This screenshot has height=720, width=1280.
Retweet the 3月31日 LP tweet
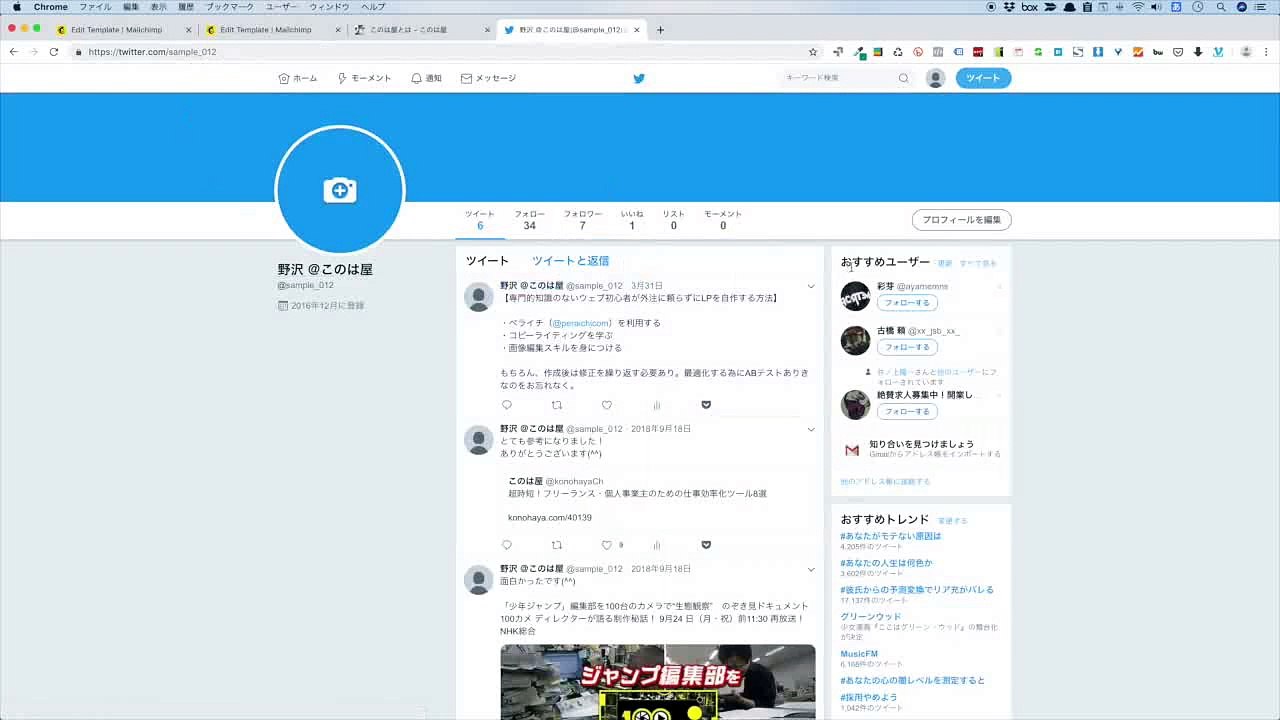coord(557,405)
